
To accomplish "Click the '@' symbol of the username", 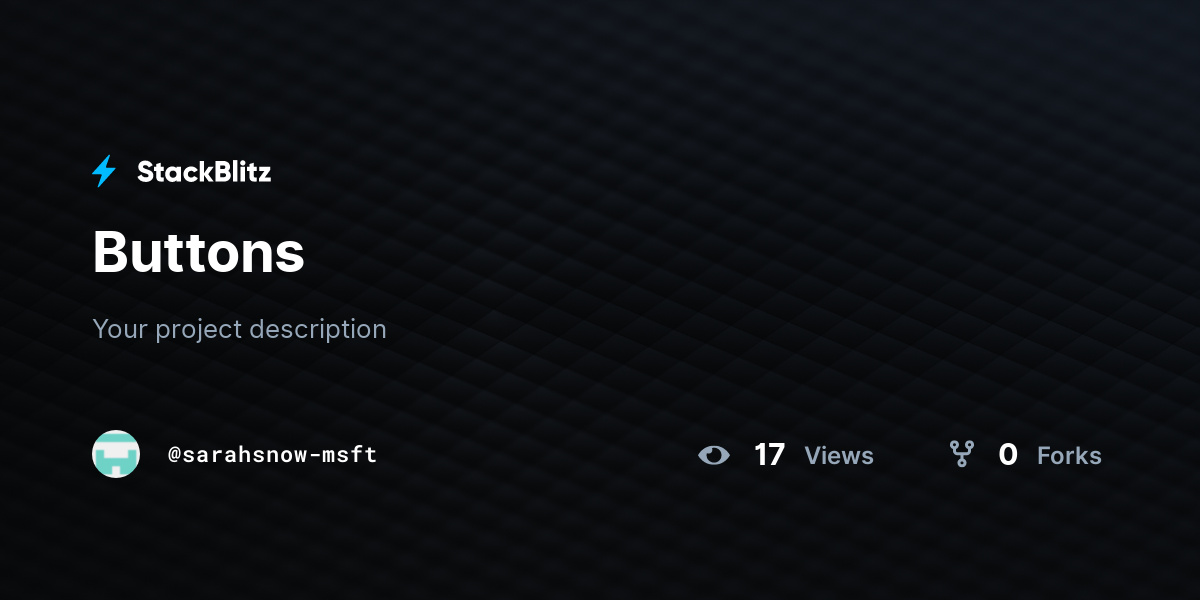I will coord(173,455).
